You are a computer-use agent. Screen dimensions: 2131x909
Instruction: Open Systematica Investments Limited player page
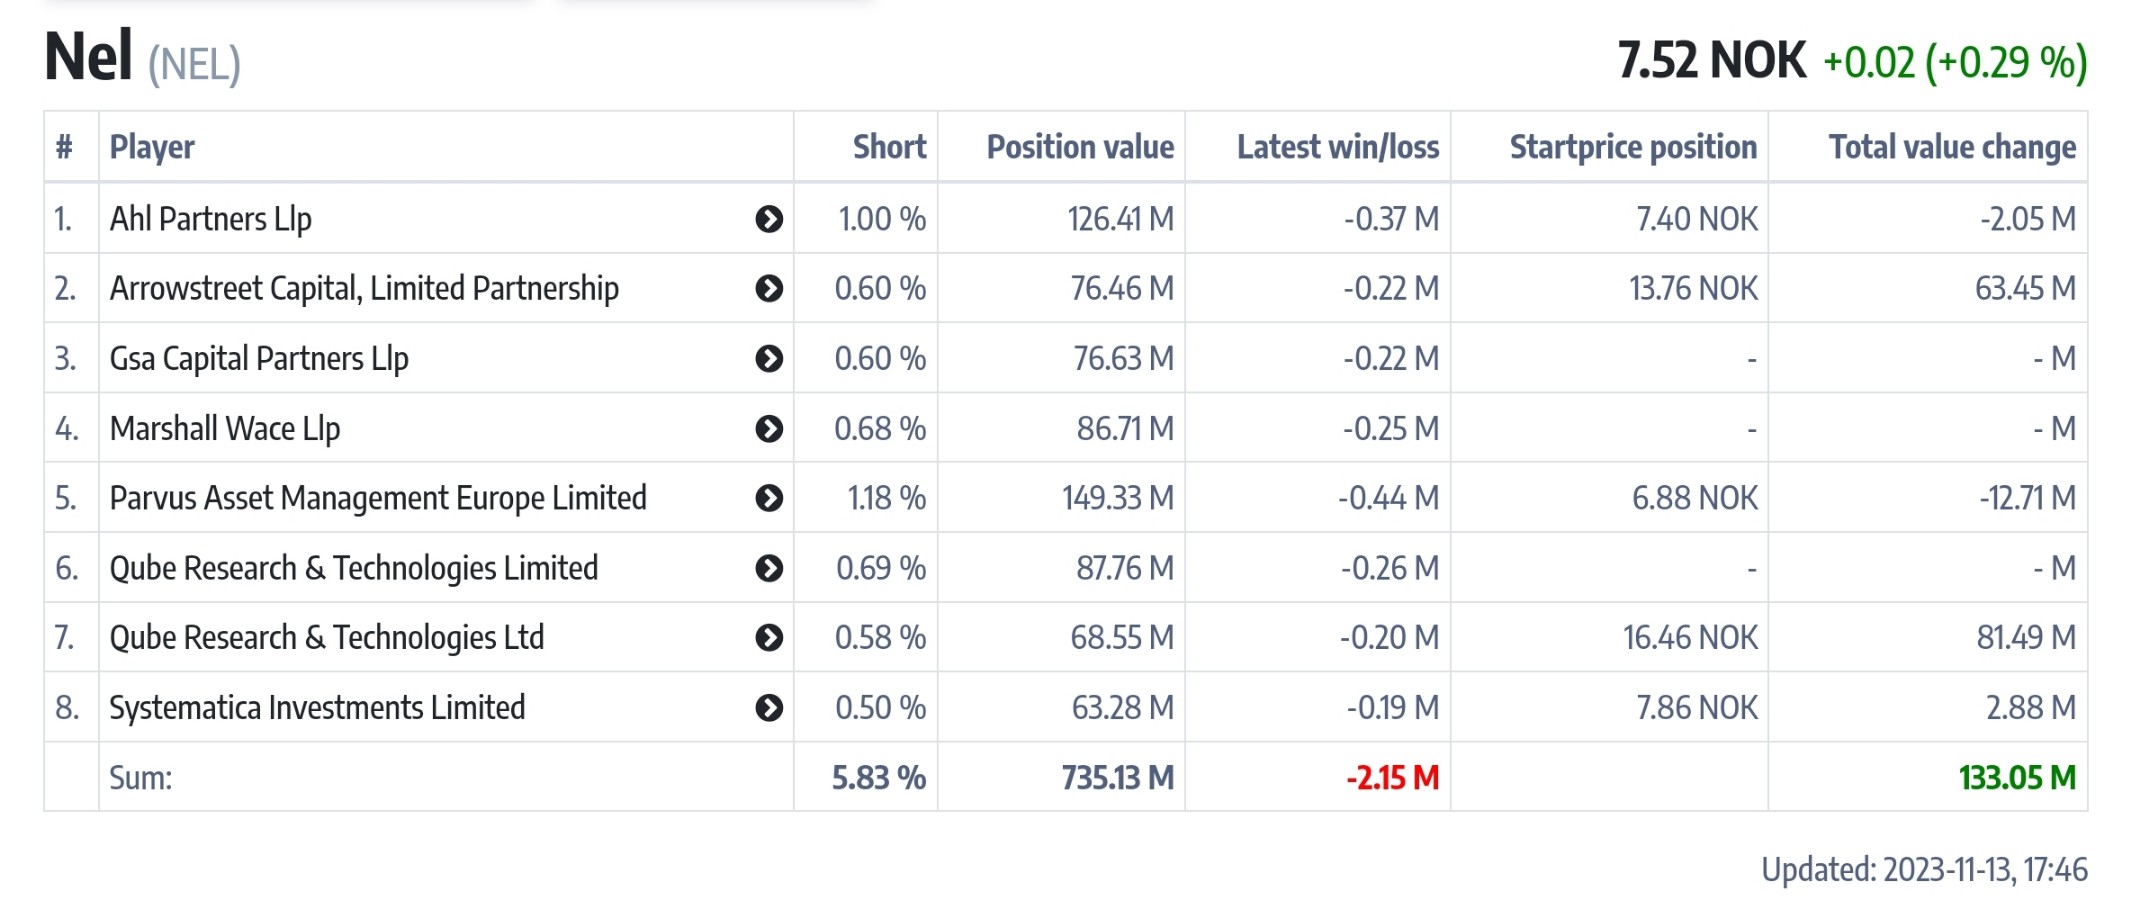[x=317, y=708]
